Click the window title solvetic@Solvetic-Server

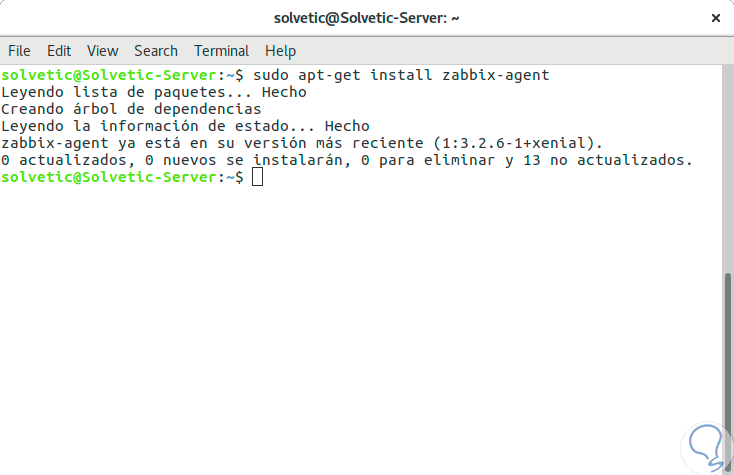pos(367,18)
